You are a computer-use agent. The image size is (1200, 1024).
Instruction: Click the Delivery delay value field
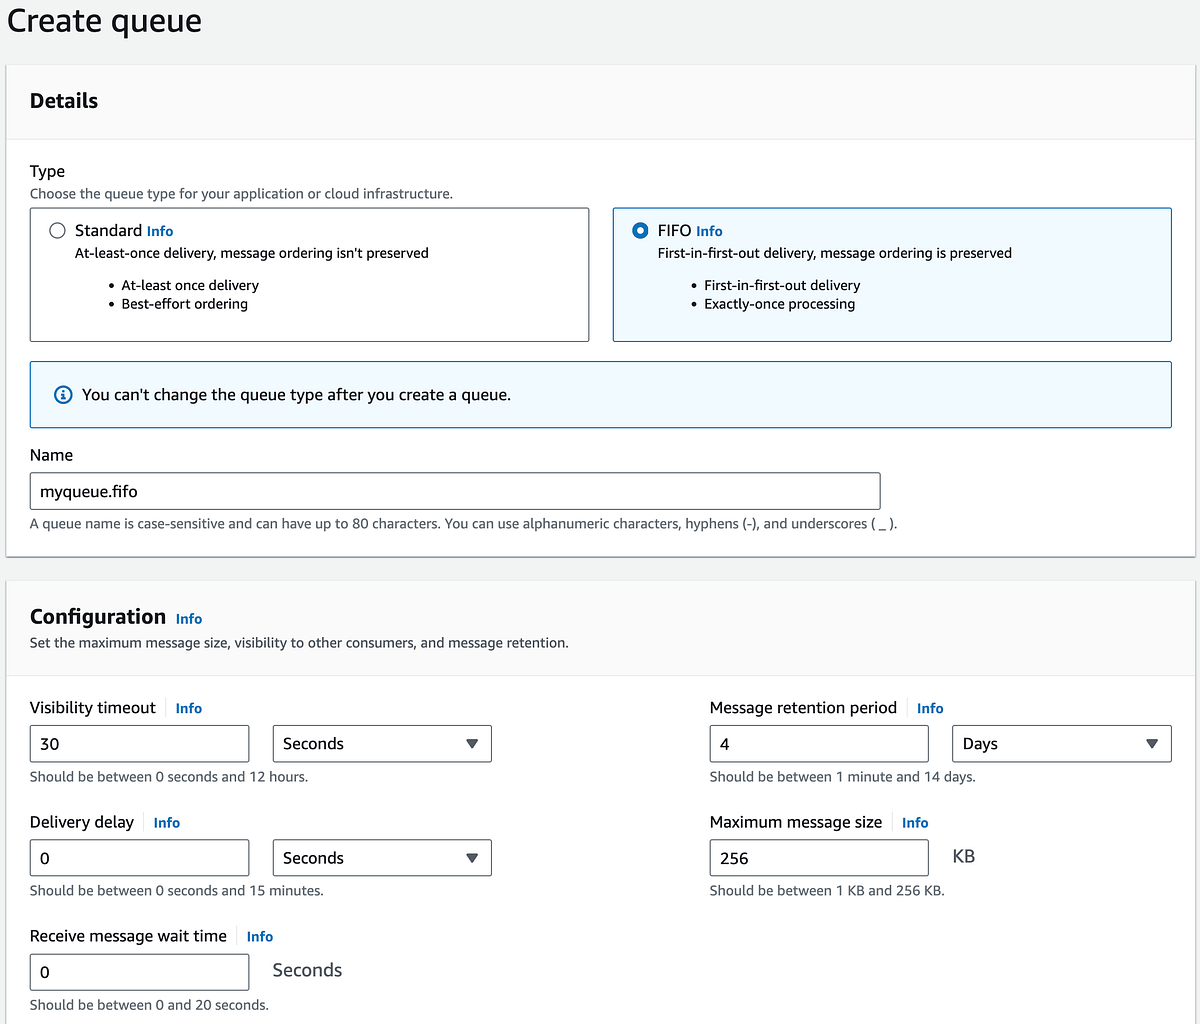tap(138, 857)
